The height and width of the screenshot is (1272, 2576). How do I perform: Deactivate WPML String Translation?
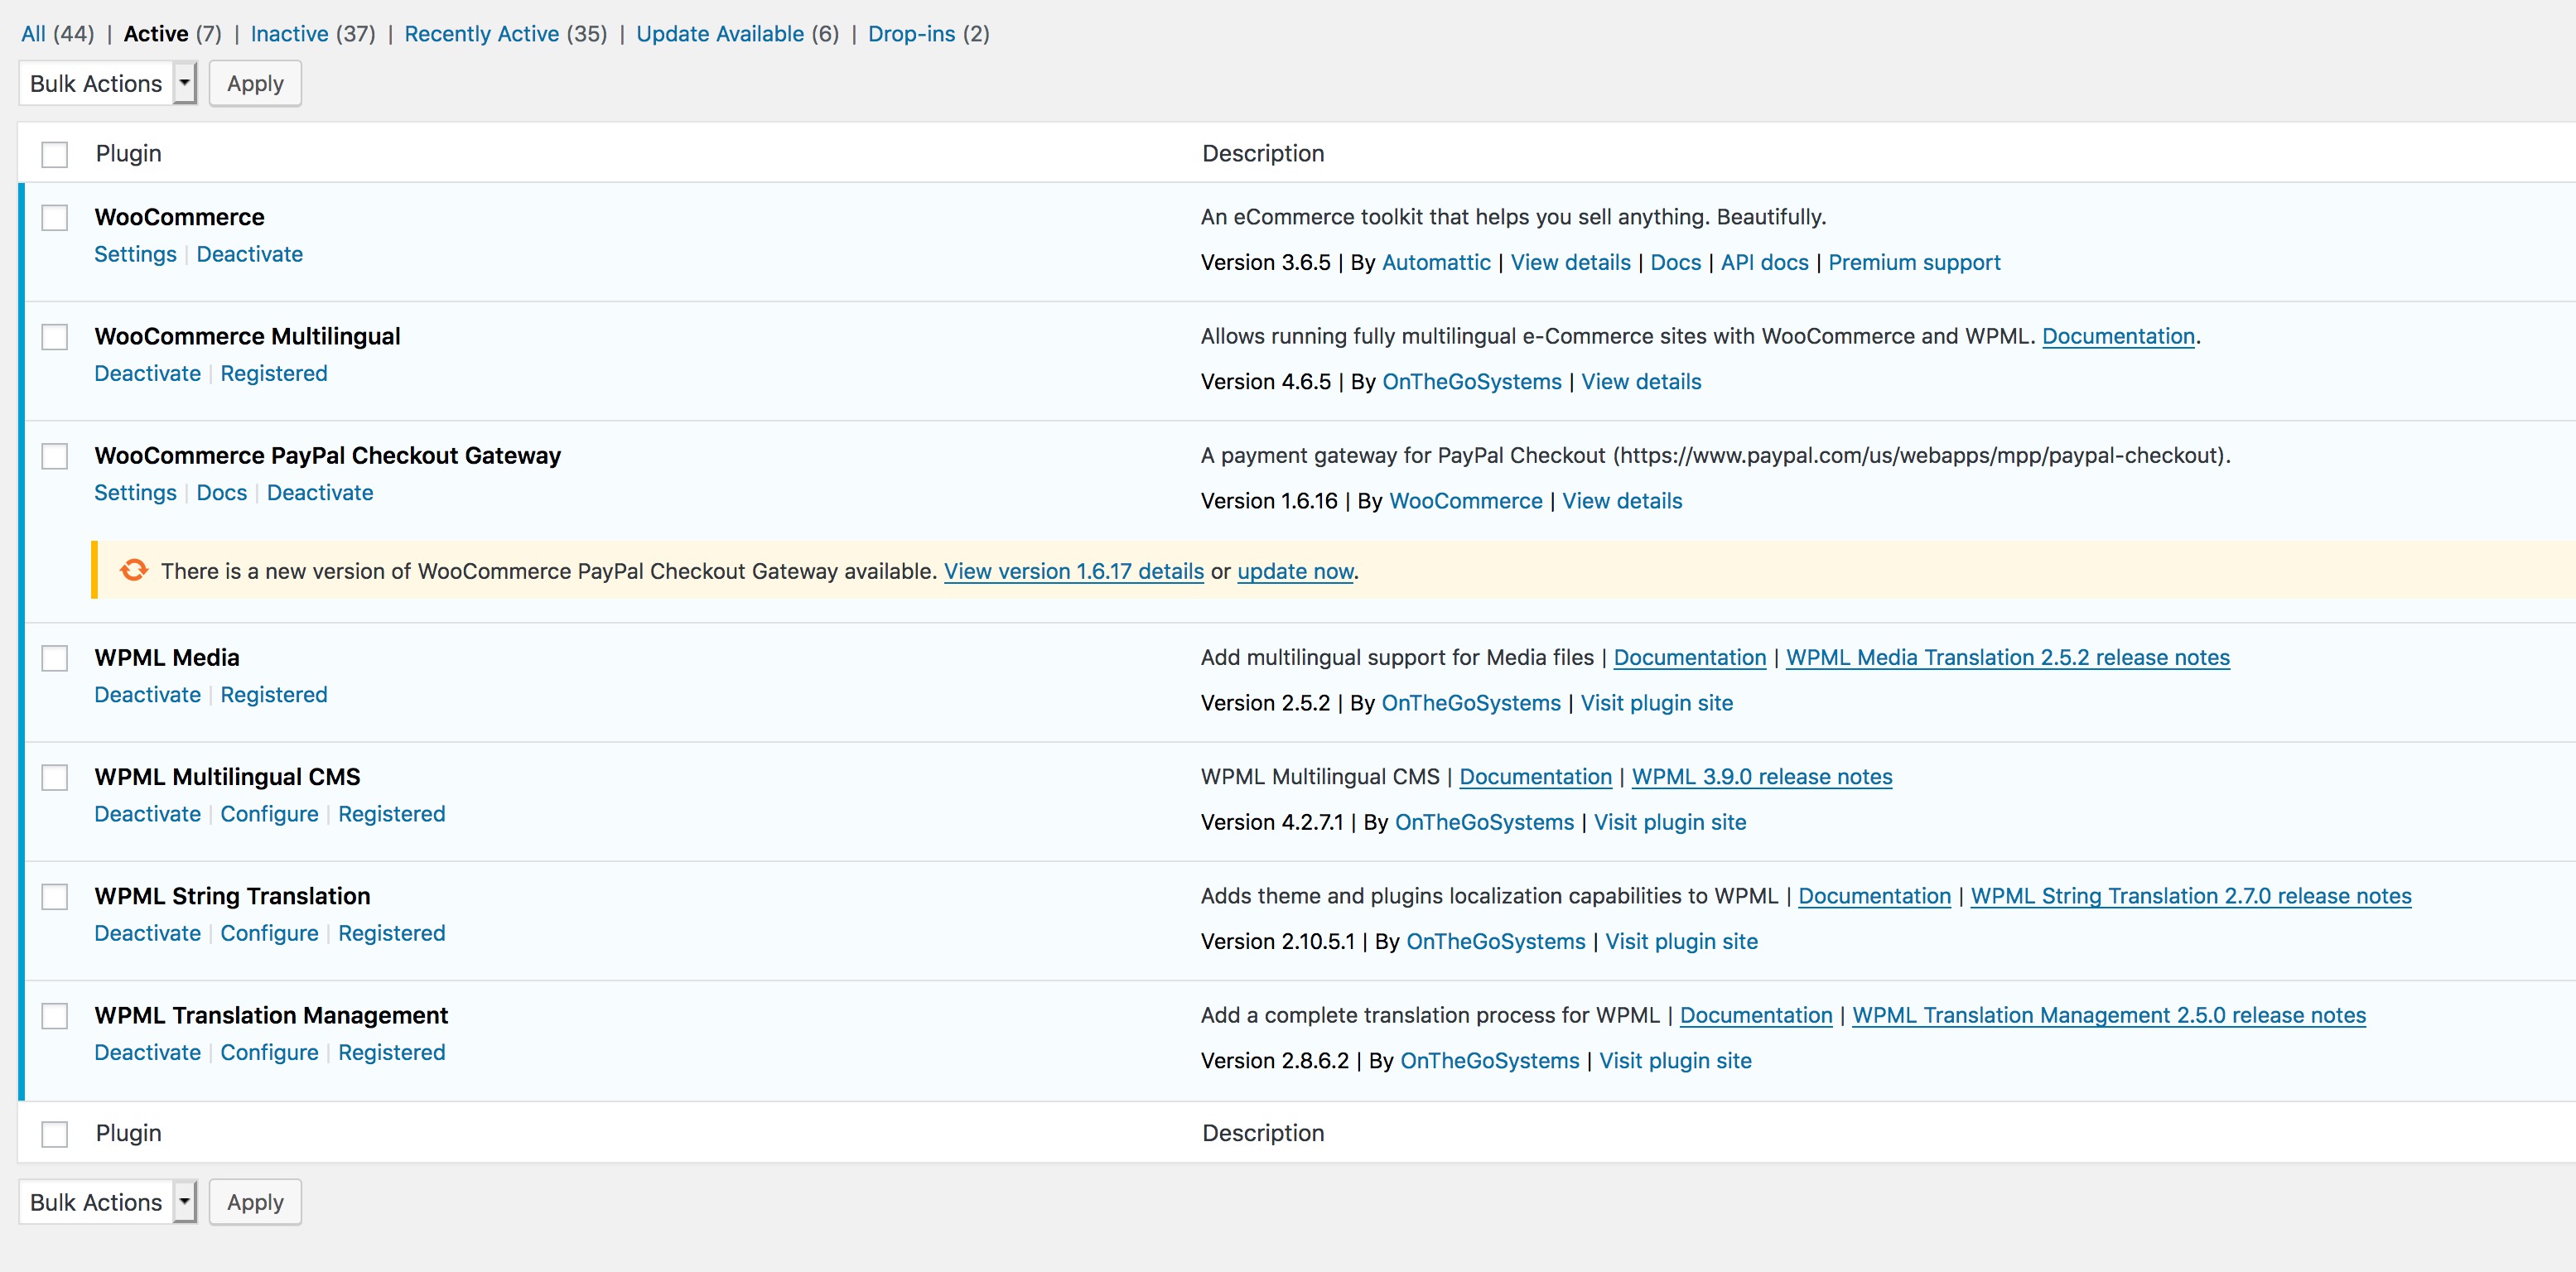pos(147,933)
